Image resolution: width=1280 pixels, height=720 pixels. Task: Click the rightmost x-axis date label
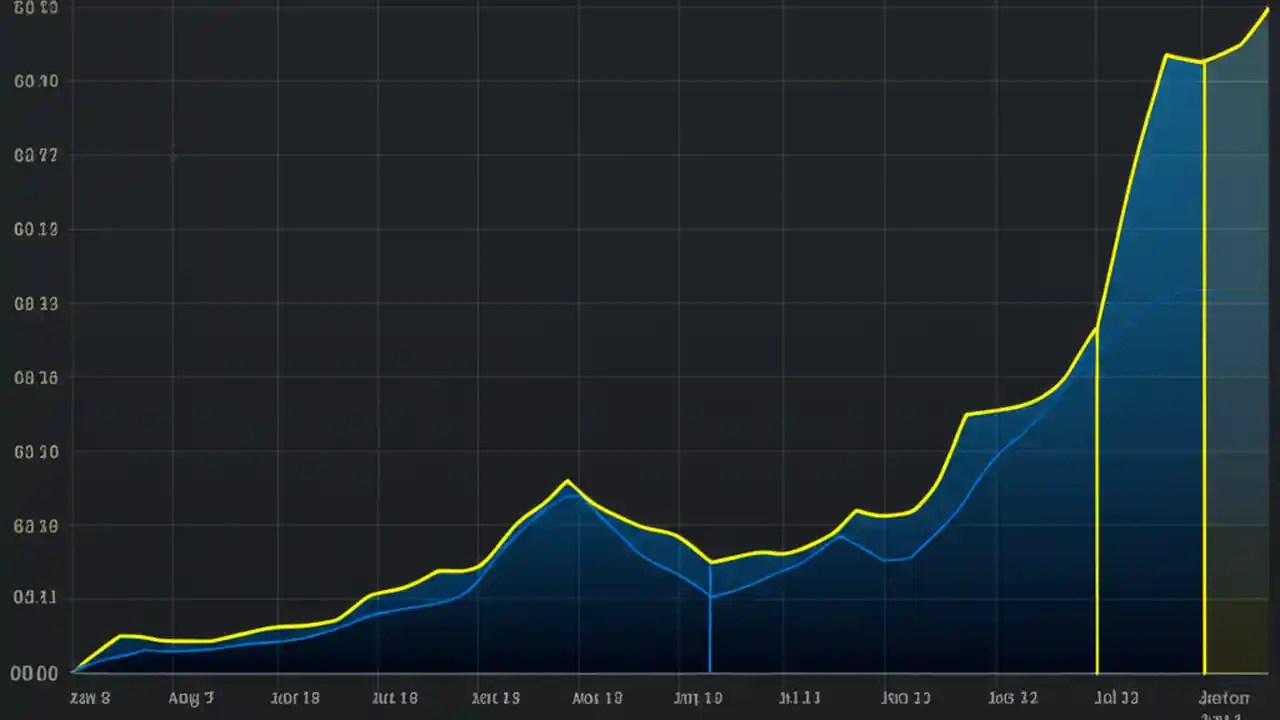[1224, 698]
